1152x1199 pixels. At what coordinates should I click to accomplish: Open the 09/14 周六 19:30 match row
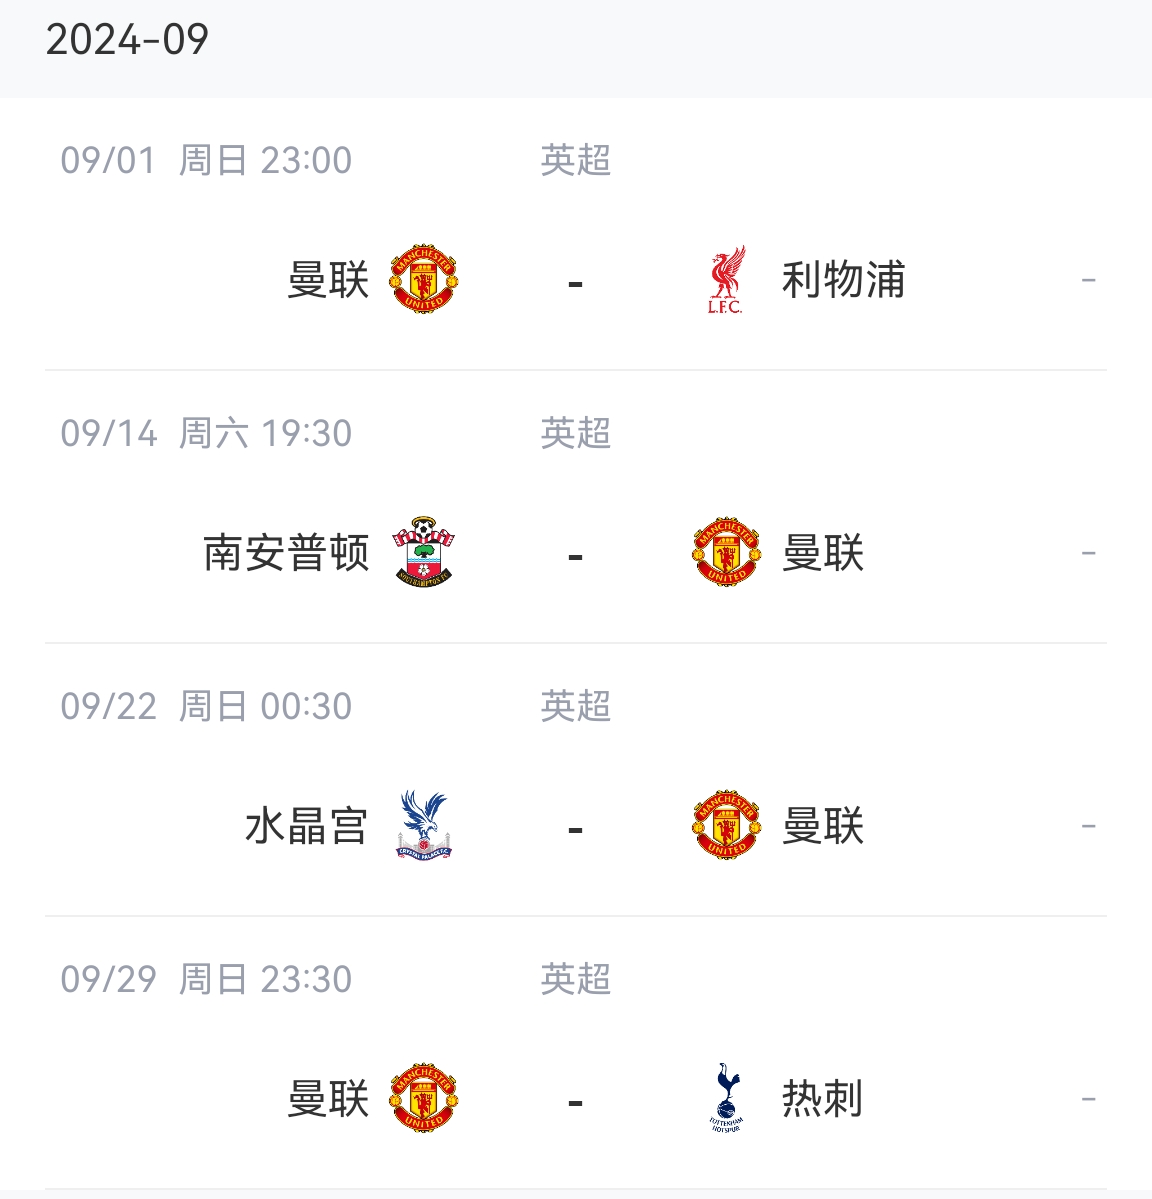(x=576, y=506)
